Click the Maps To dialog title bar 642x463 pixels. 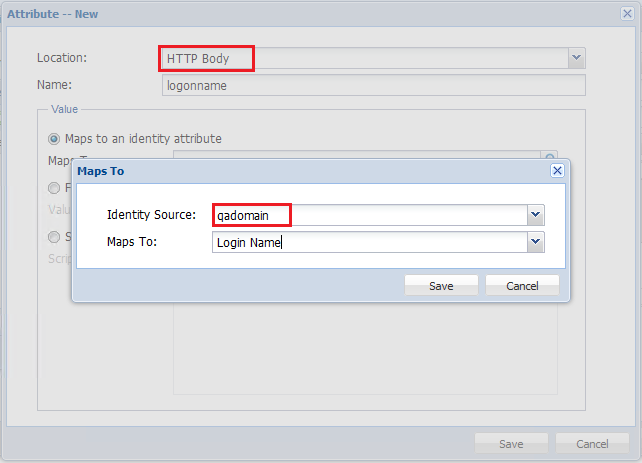pos(300,171)
